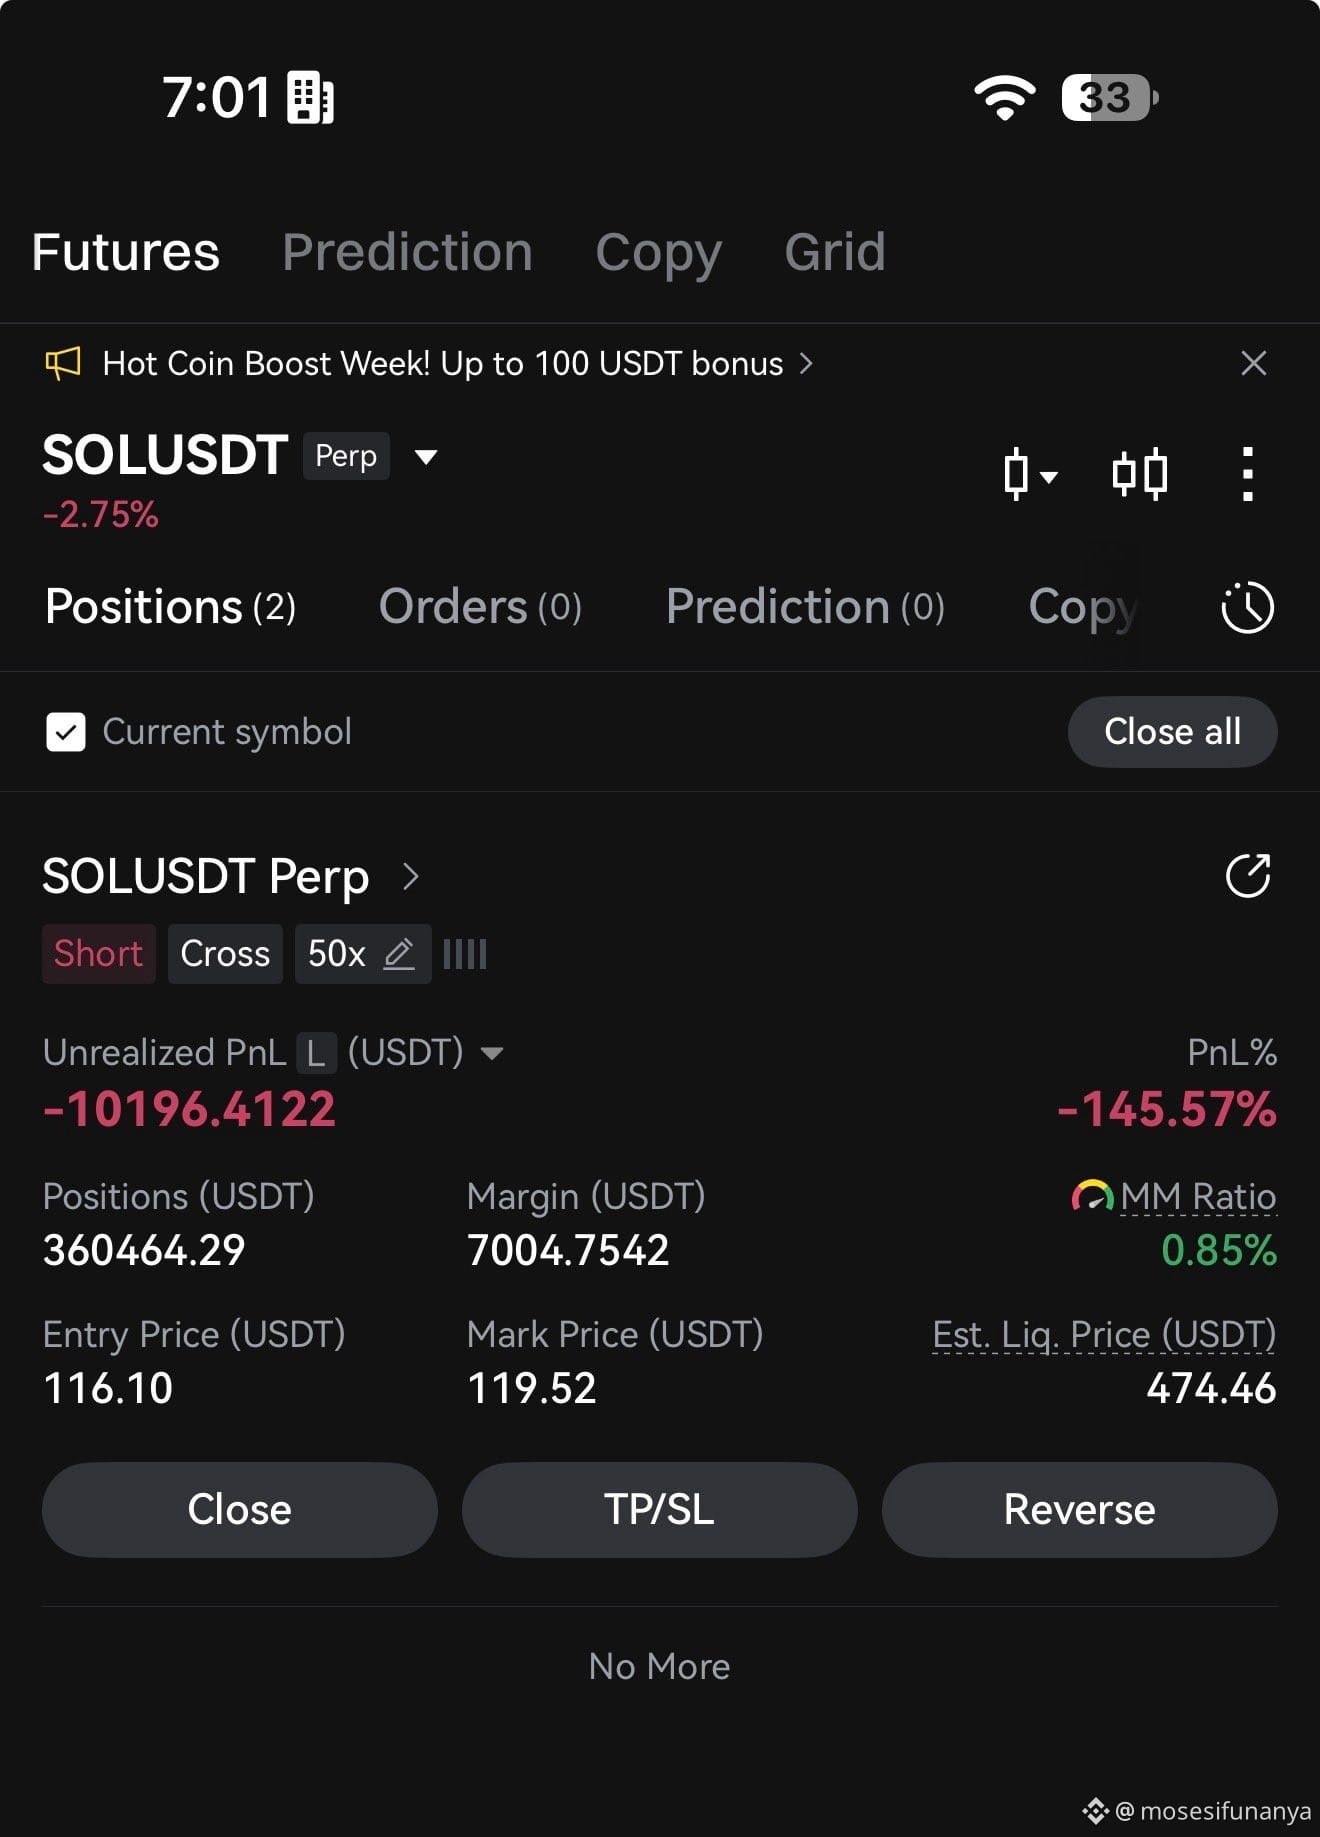Tap the megaphone announcement icon
The image size is (1320, 1837).
click(x=63, y=363)
